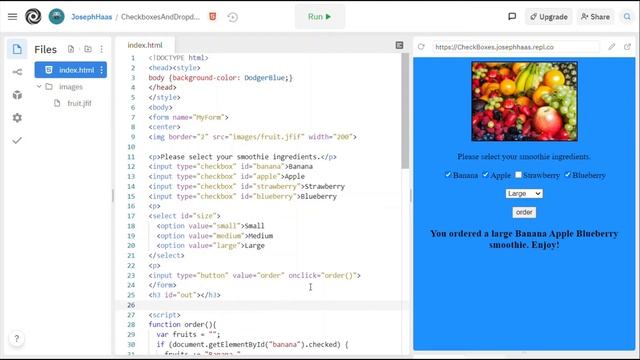Open Files panel three-dot menu
This screenshot has width=640, height=360.
click(102, 49)
